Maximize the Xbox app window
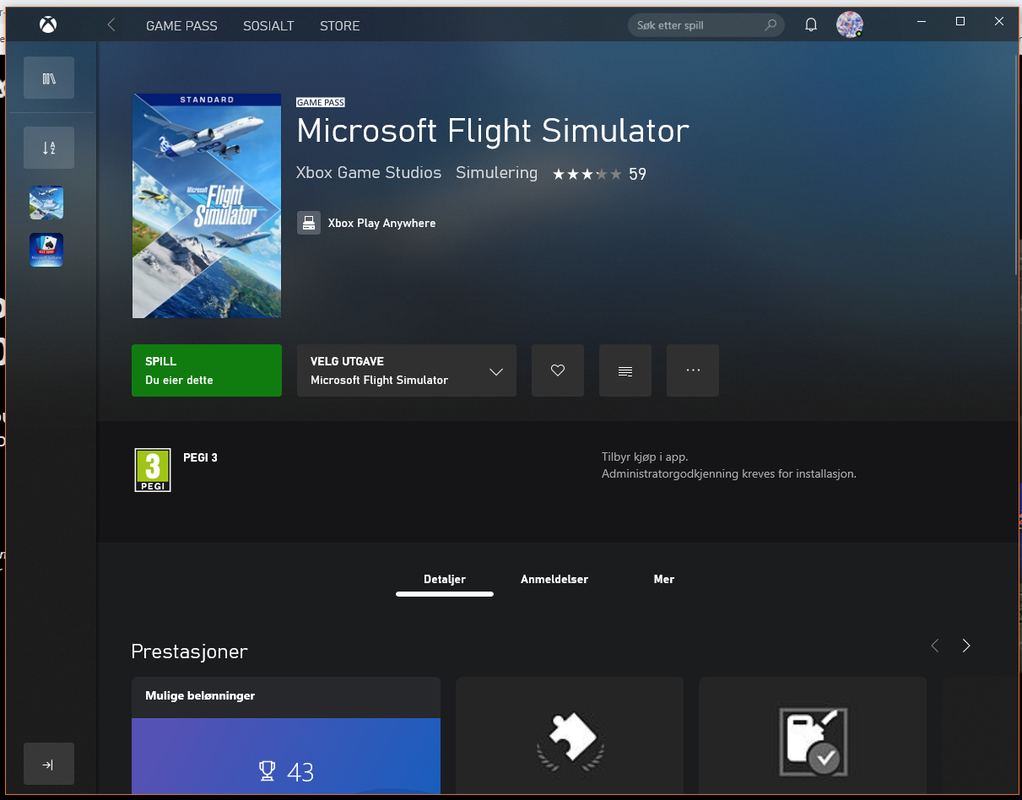The height and width of the screenshot is (800, 1022). pos(960,22)
